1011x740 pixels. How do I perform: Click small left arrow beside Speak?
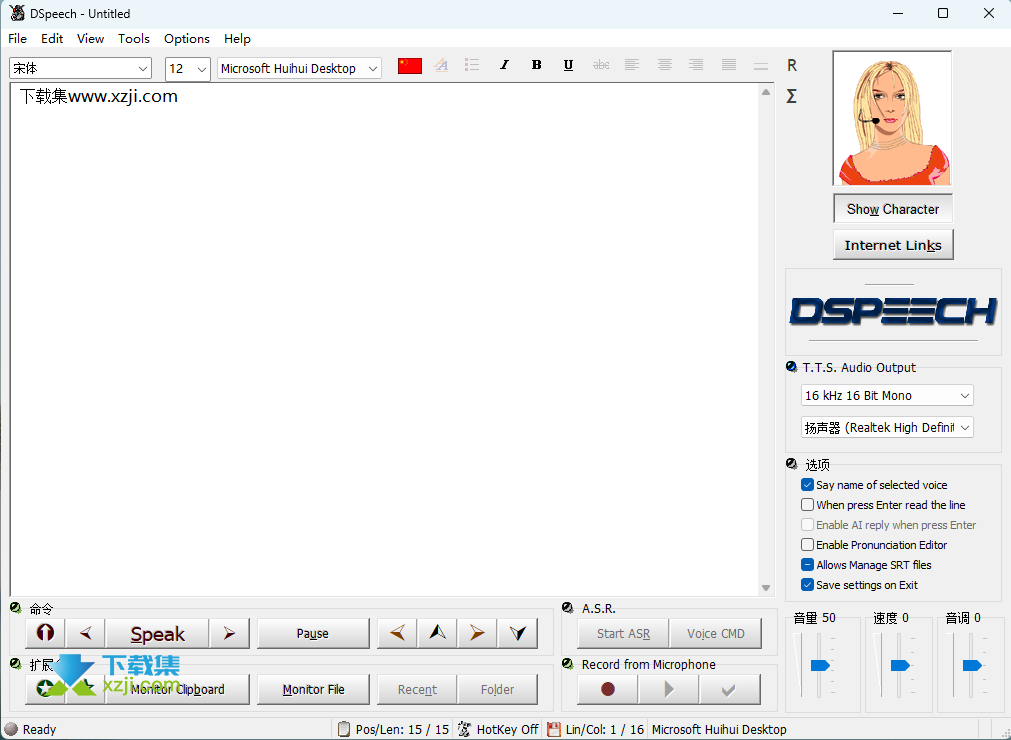click(85, 634)
